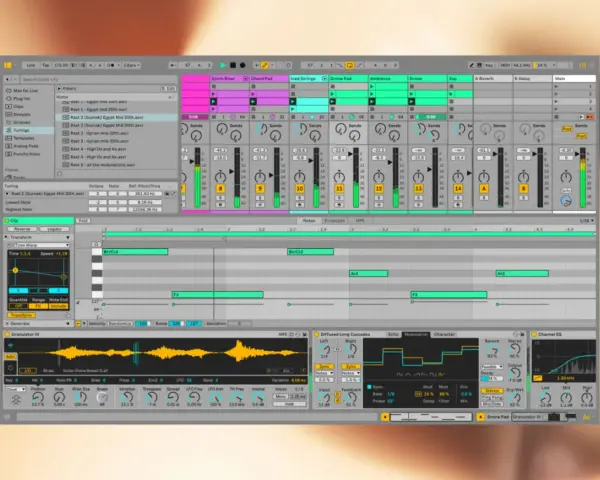
Task: Collapse the Rast 2 tuning entry triangle in Tuning panel
Action: click(7, 194)
